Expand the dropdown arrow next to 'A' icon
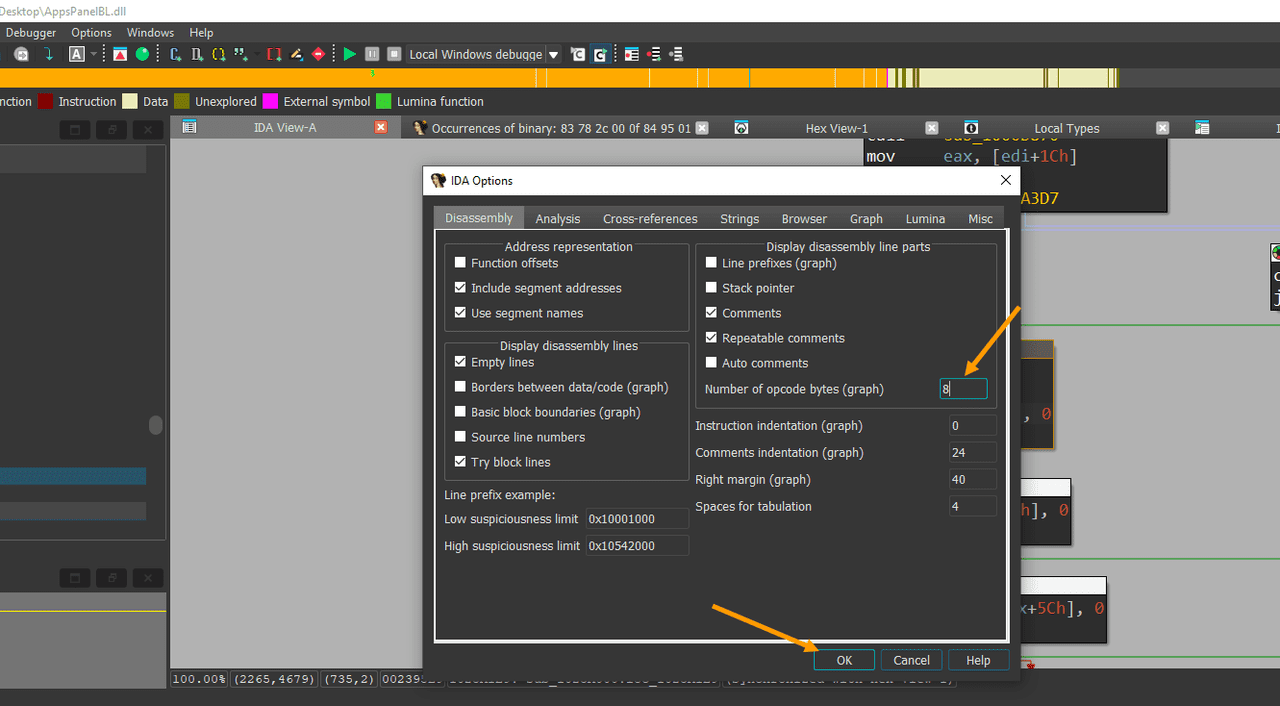The width and height of the screenshot is (1280, 706). click(94, 54)
